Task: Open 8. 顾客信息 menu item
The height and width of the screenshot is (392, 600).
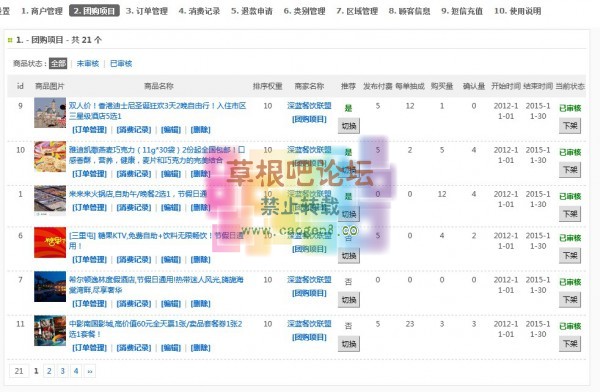Action: [x=409, y=11]
